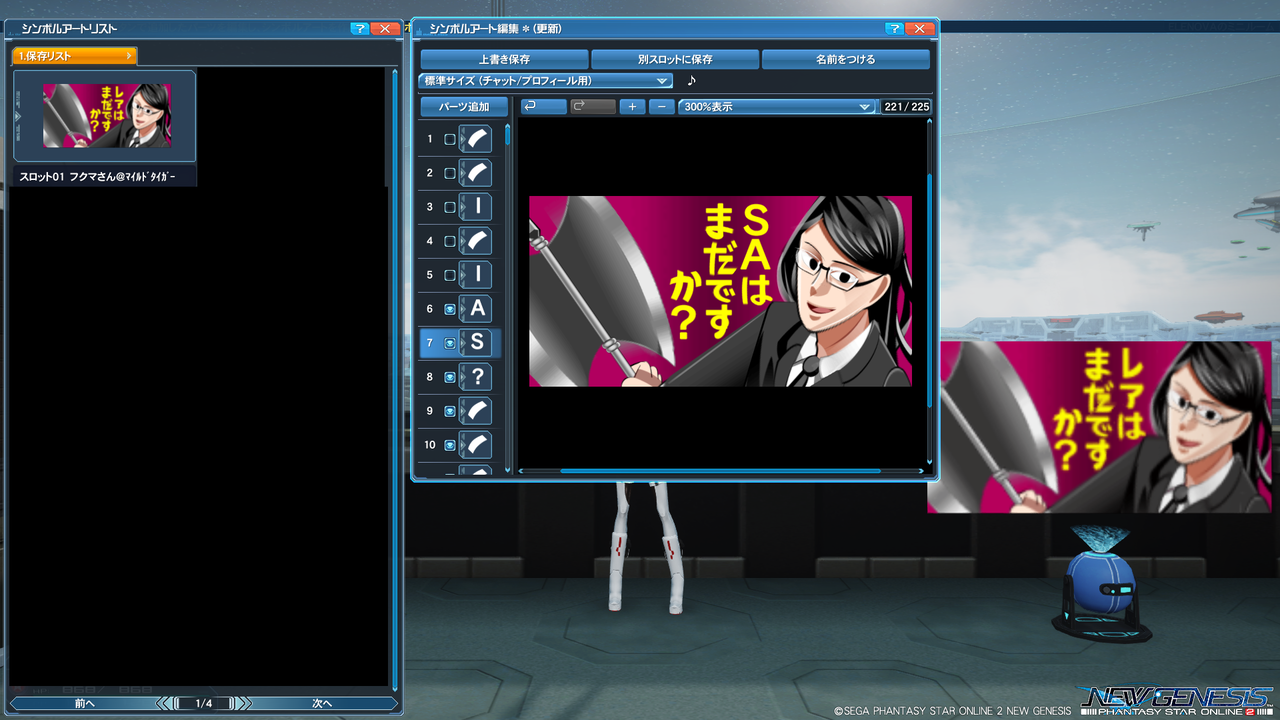The image size is (1280, 720).
Task: Zoom out with the minus button
Action: click(x=661, y=106)
